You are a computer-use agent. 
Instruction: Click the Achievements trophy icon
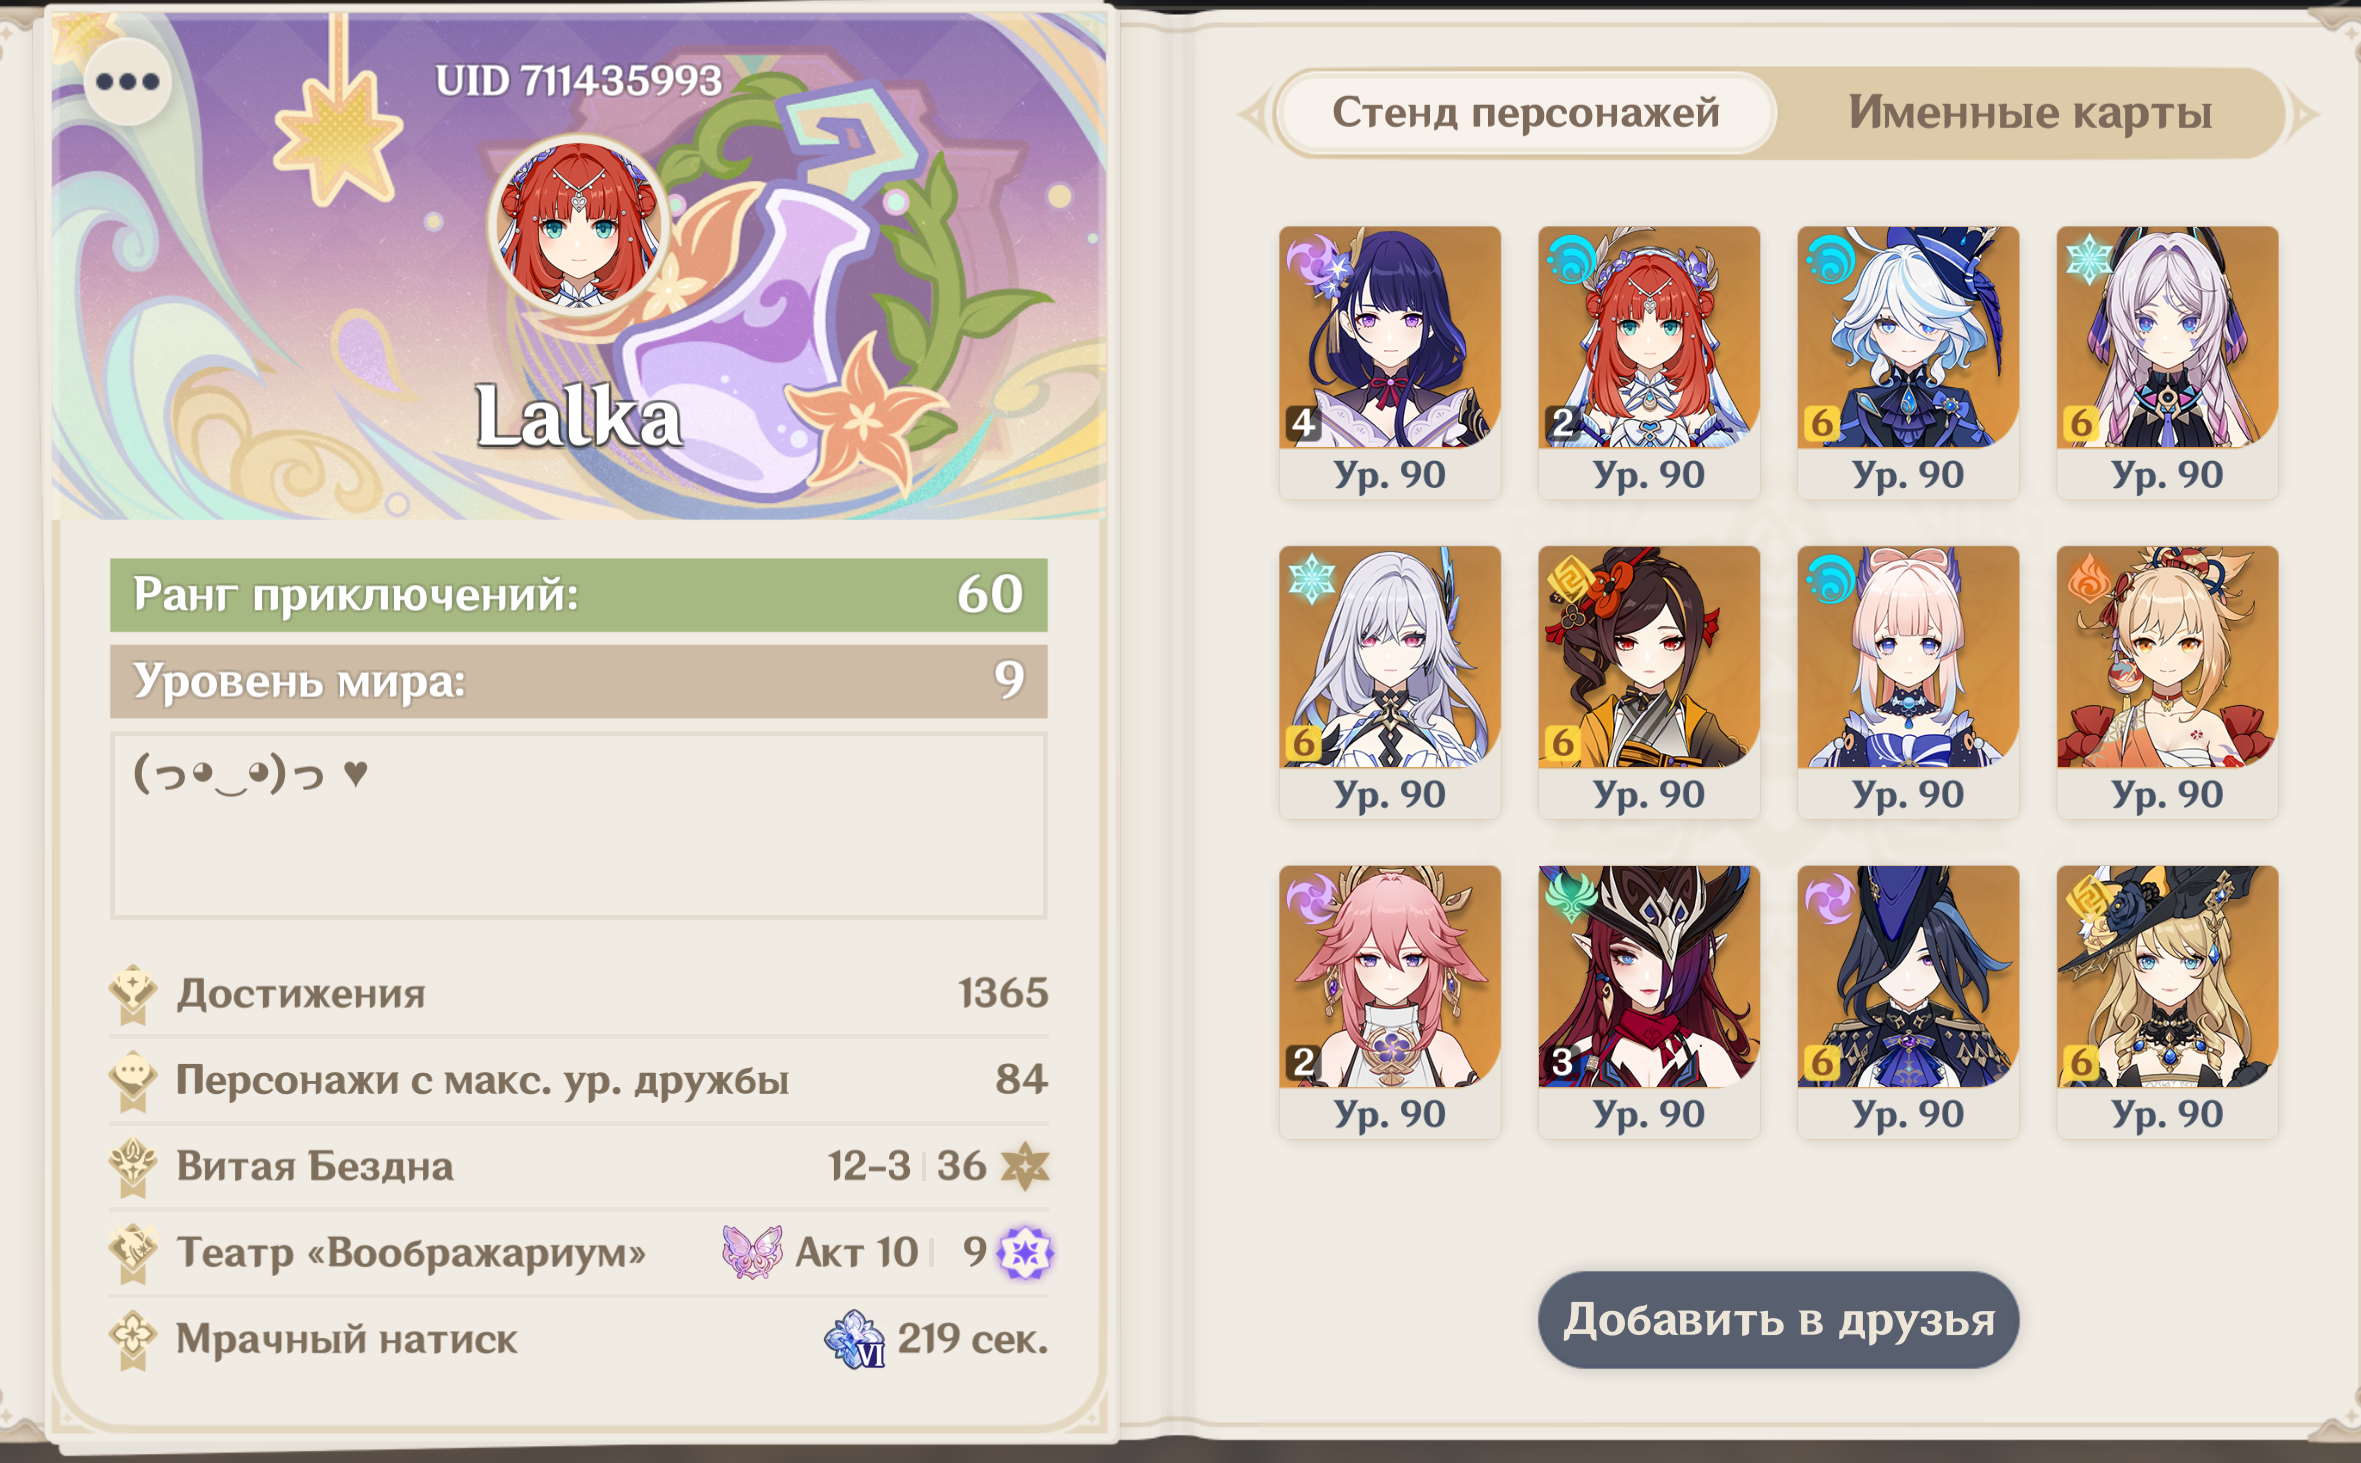[133, 994]
